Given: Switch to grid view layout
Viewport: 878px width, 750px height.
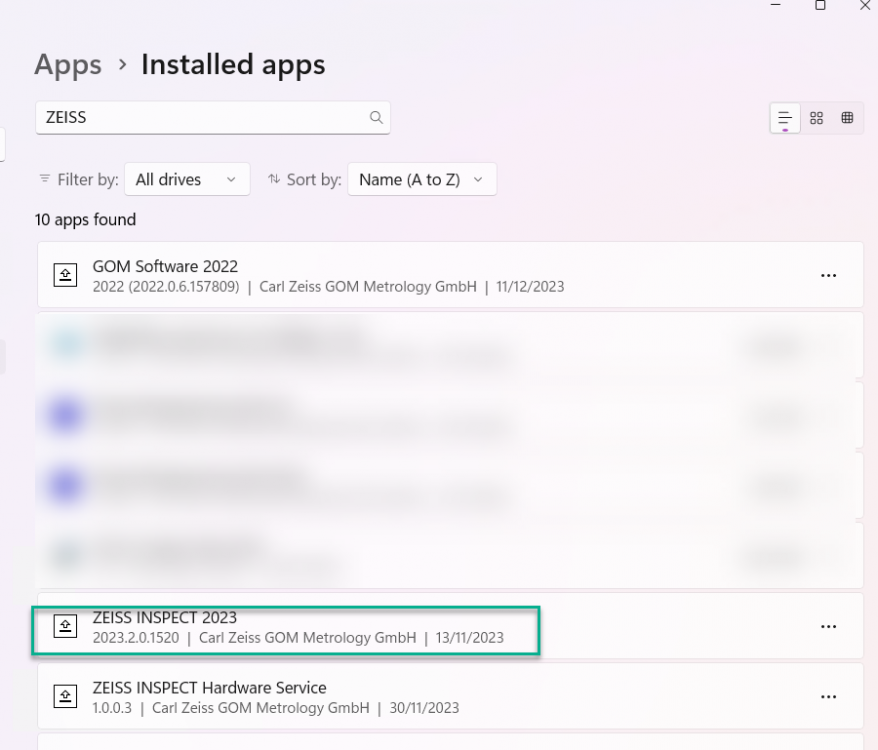Looking at the screenshot, I should 816,118.
